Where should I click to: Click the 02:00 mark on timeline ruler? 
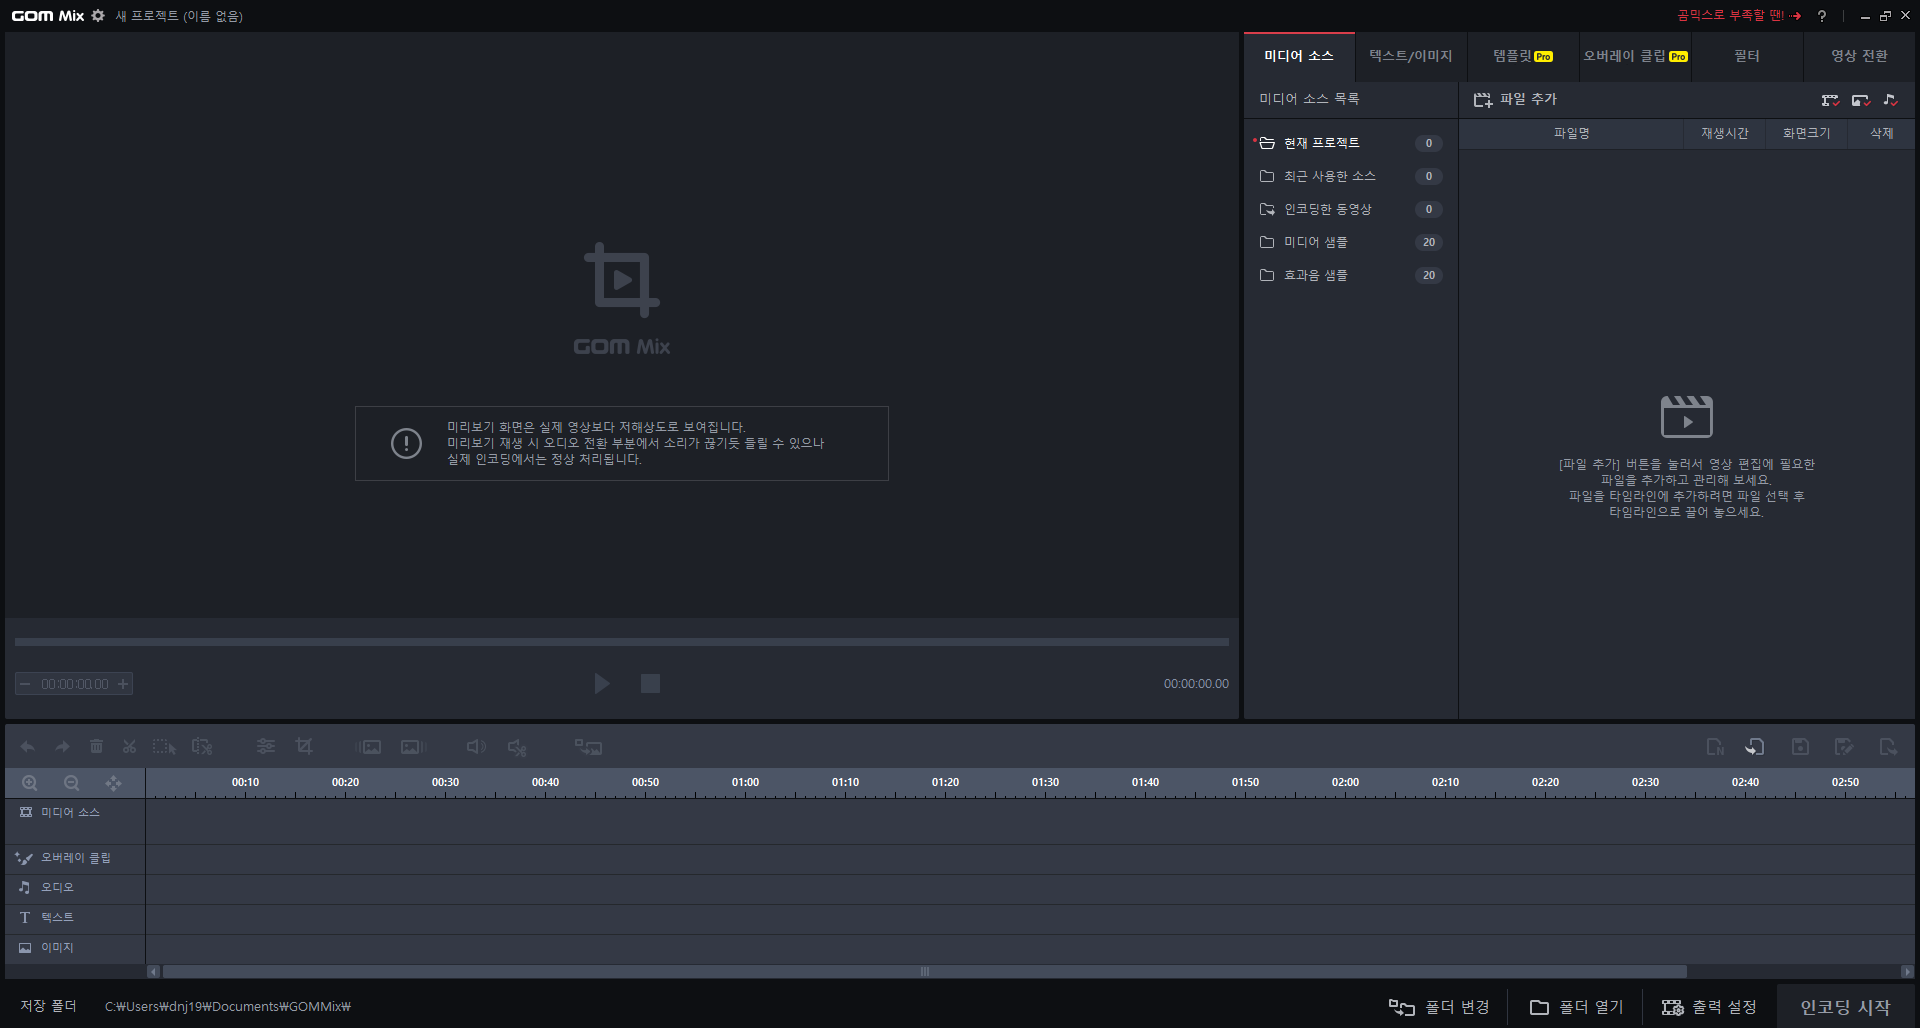pyautogui.click(x=1345, y=782)
